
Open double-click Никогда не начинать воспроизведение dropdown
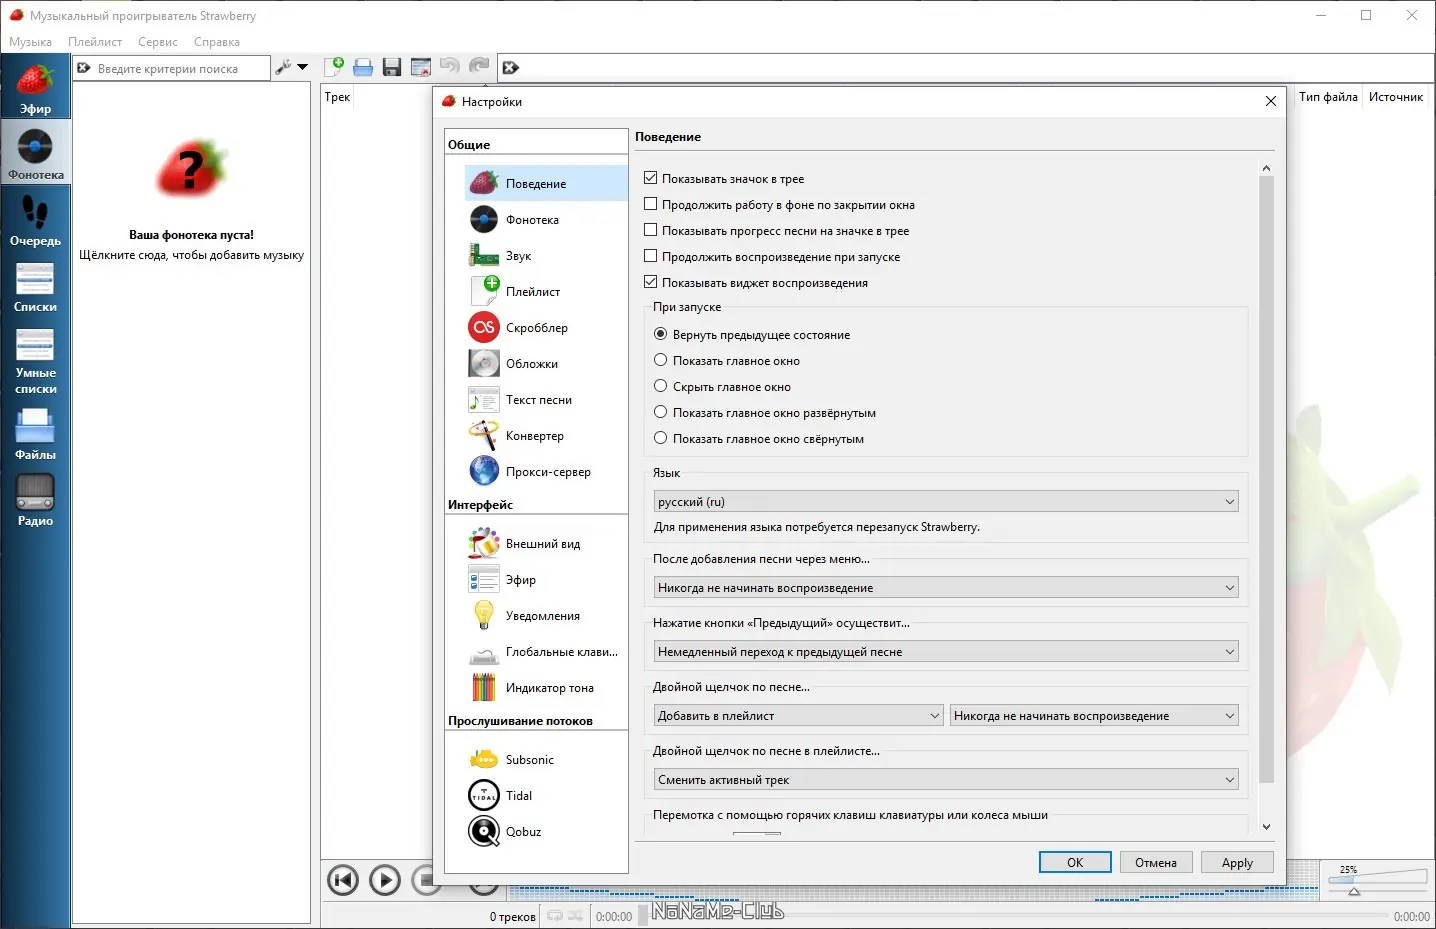pos(1094,716)
